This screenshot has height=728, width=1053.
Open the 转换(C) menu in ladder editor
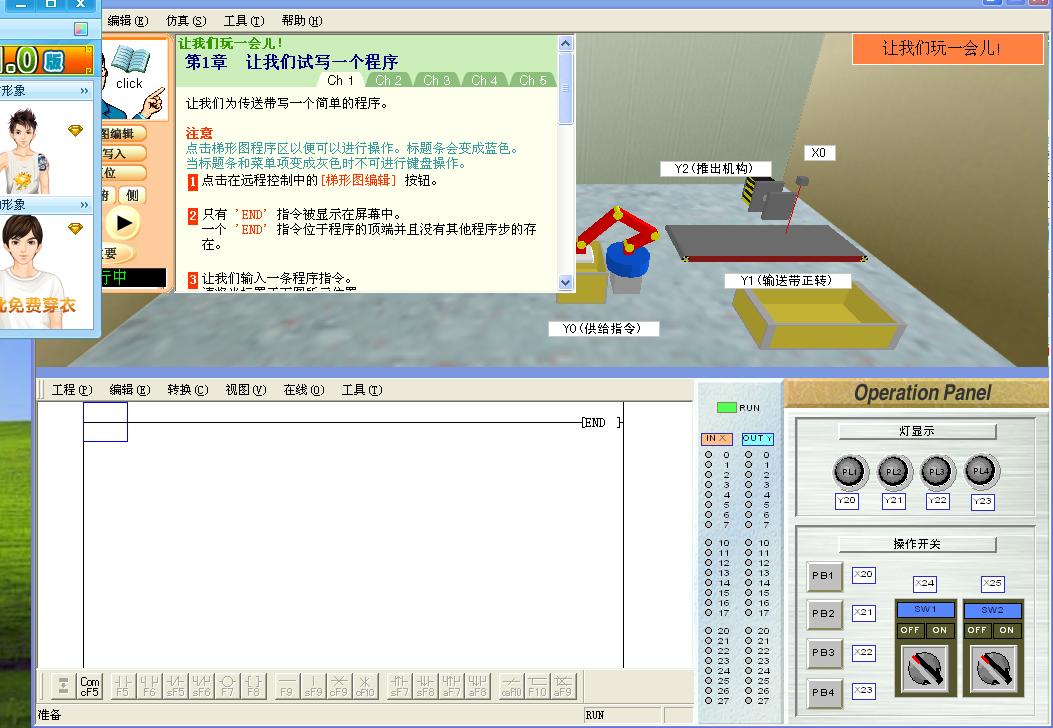(x=187, y=390)
